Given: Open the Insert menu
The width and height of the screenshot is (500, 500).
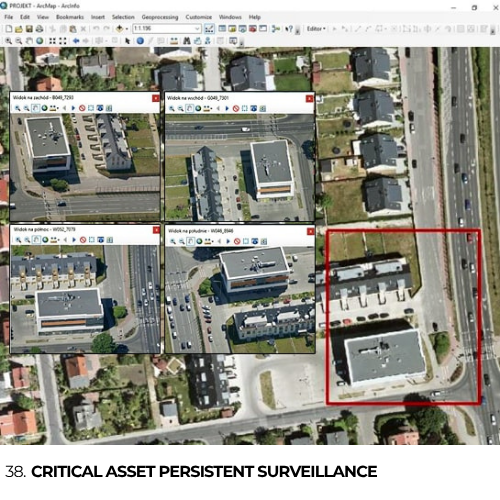Looking at the screenshot, I should pyautogui.click(x=98, y=17).
